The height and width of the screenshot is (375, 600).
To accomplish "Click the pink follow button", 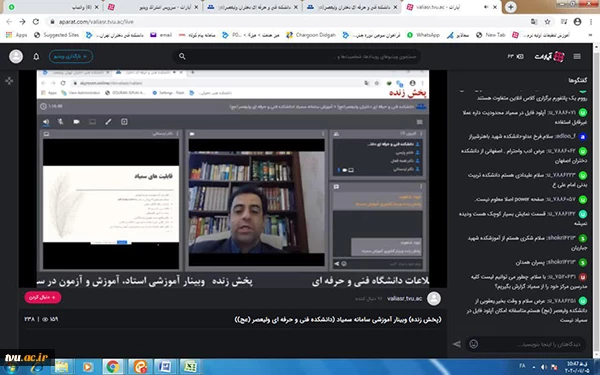I will pyautogui.click(x=43, y=297).
